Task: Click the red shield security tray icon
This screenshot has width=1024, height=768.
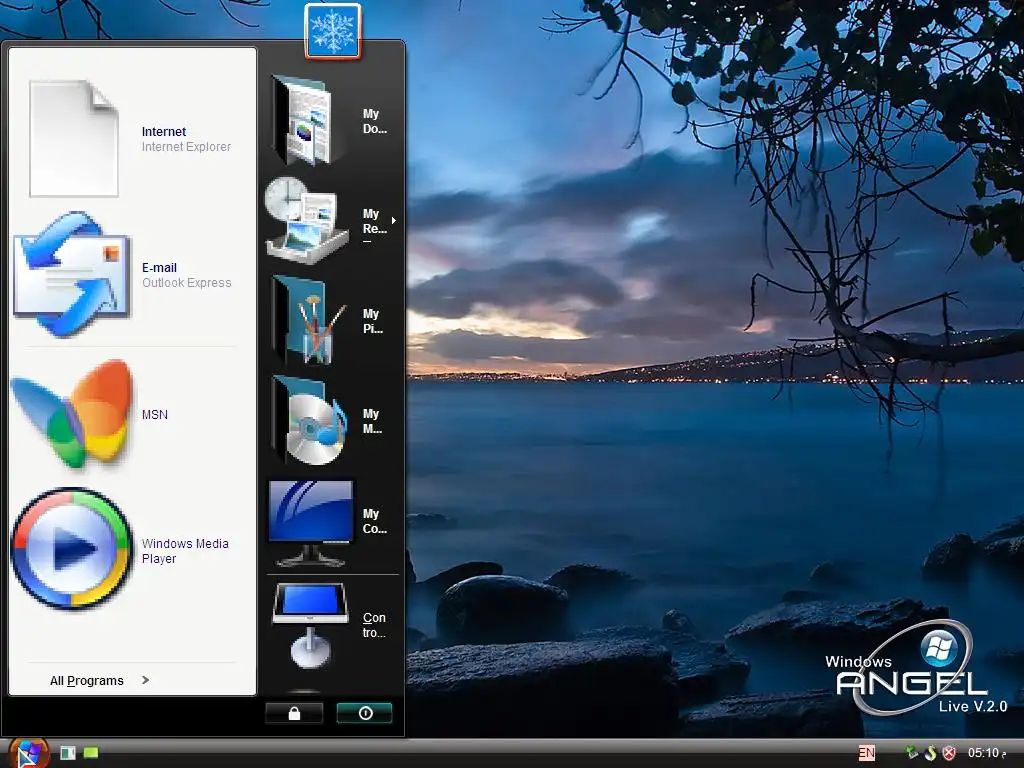Action: click(x=950, y=753)
